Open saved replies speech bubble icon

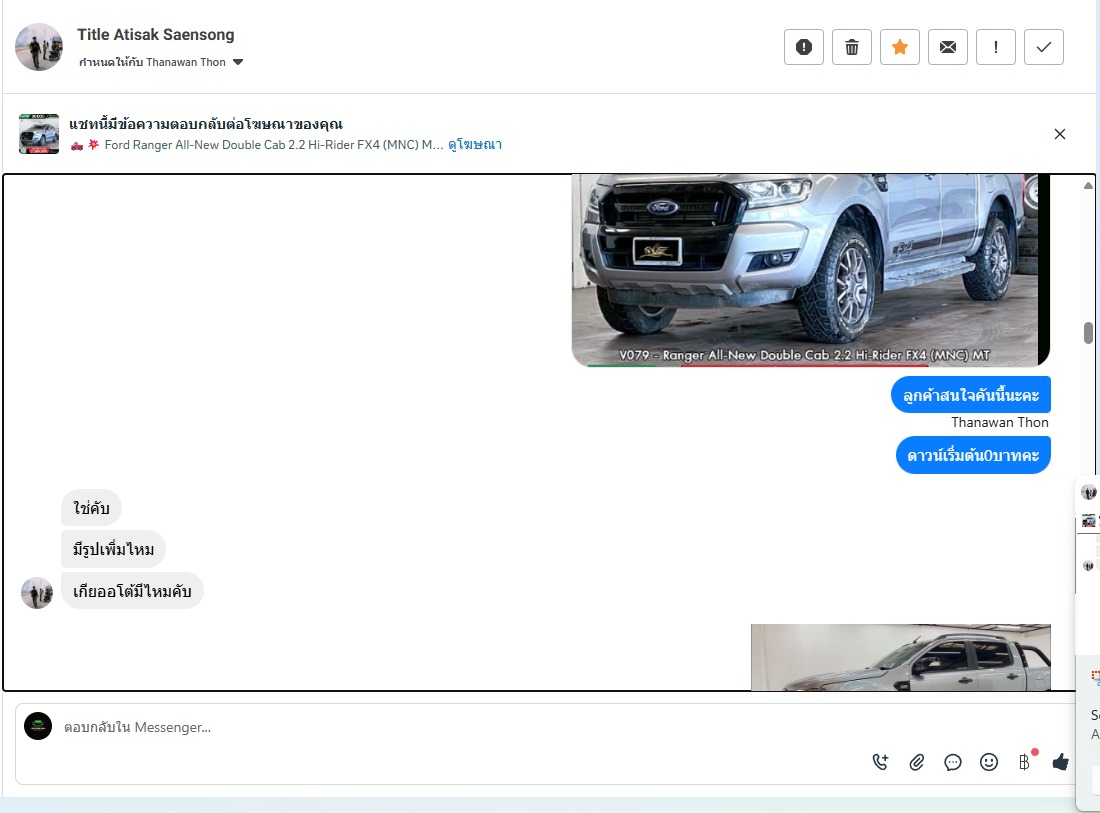click(953, 762)
